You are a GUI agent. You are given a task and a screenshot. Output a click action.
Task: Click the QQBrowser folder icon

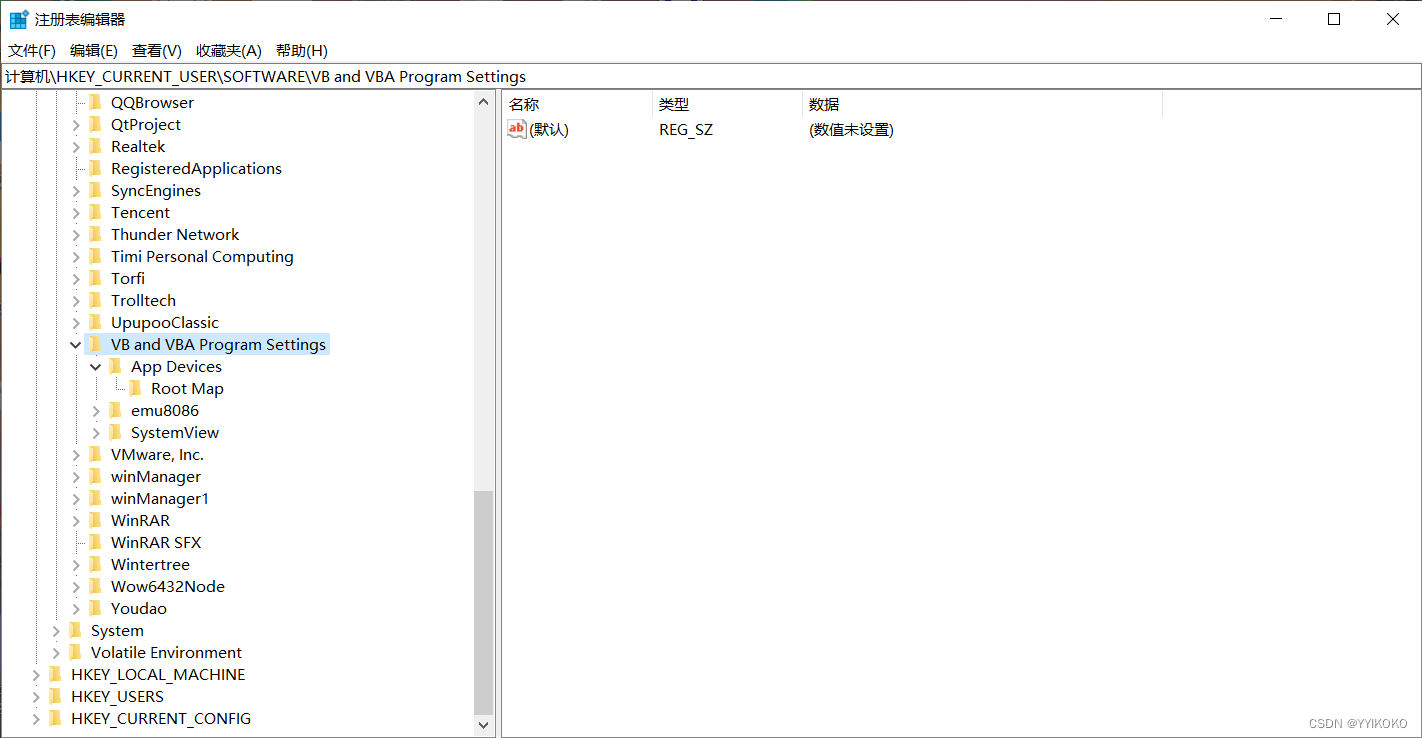(x=96, y=102)
